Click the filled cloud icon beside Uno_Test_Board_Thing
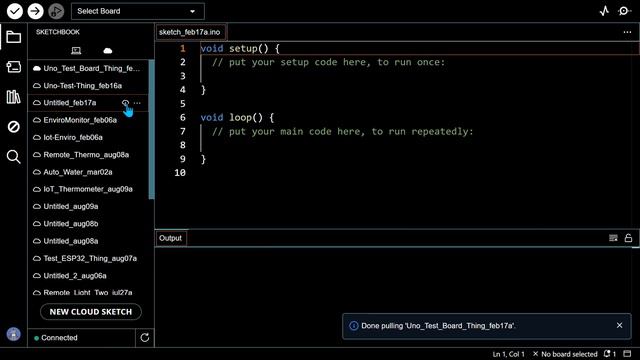This screenshot has height=360, width=640. pyautogui.click(x=37, y=69)
